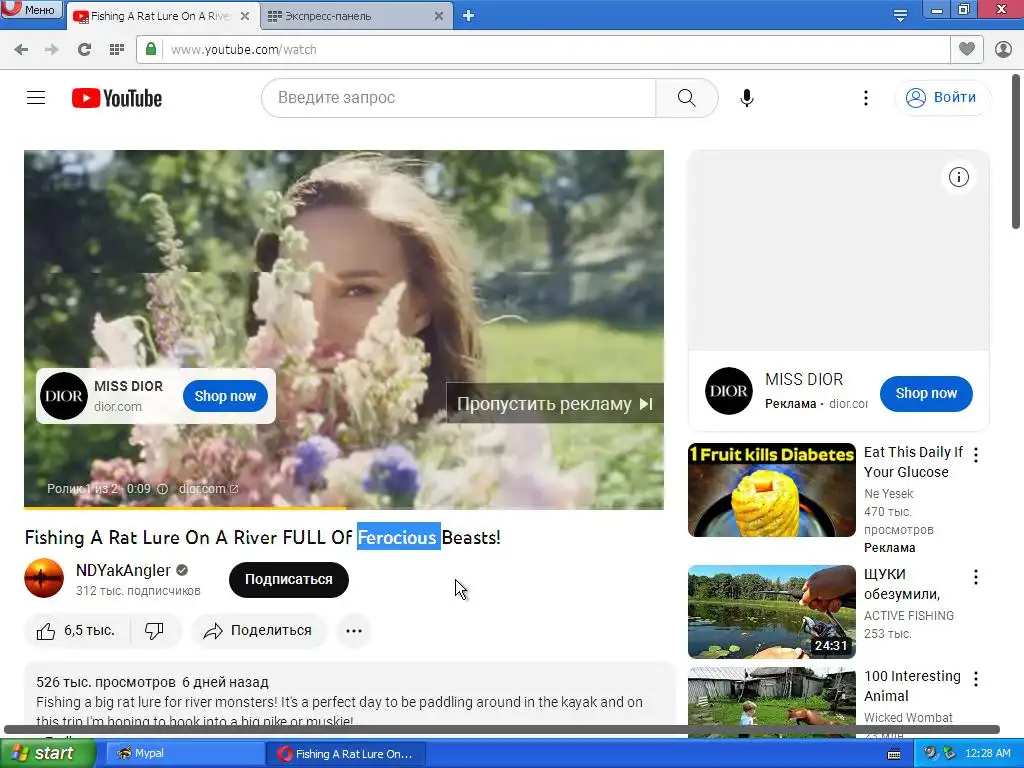The image size is (1024, 768).
Task: Click the Ne Yesek channel name
Action: click(888, 494)
